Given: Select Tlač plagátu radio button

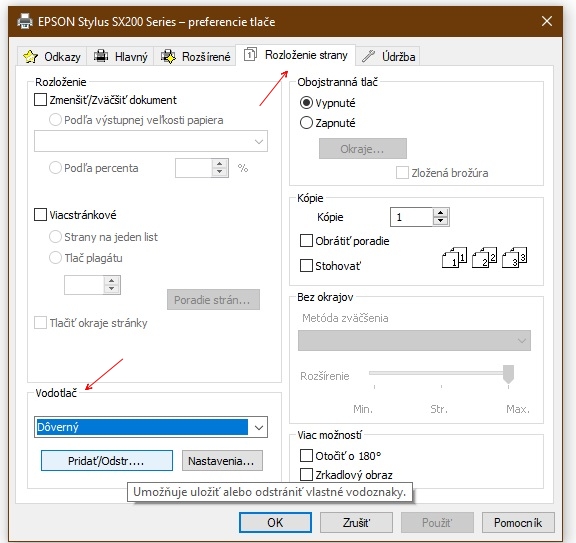Looking at the screenshot, I should 55,258.
